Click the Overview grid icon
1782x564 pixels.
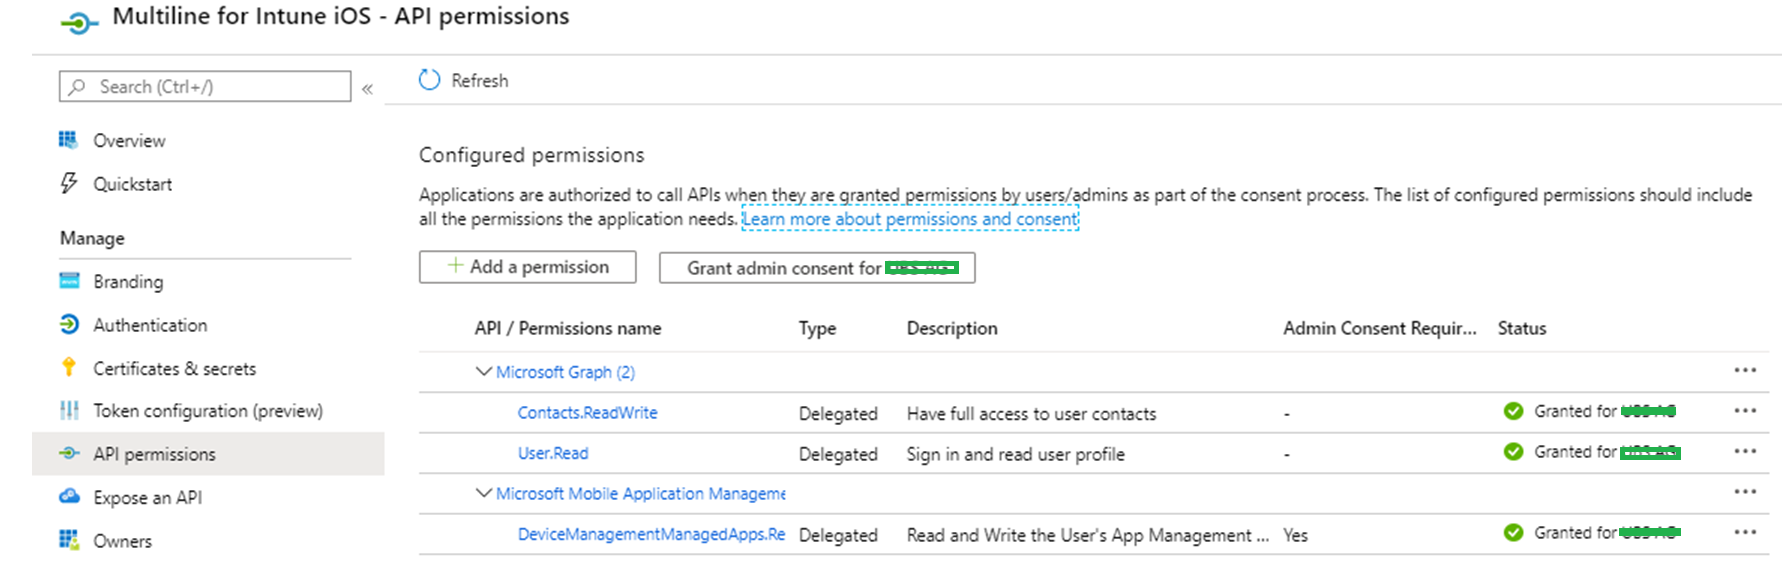(x=68, y=140)
